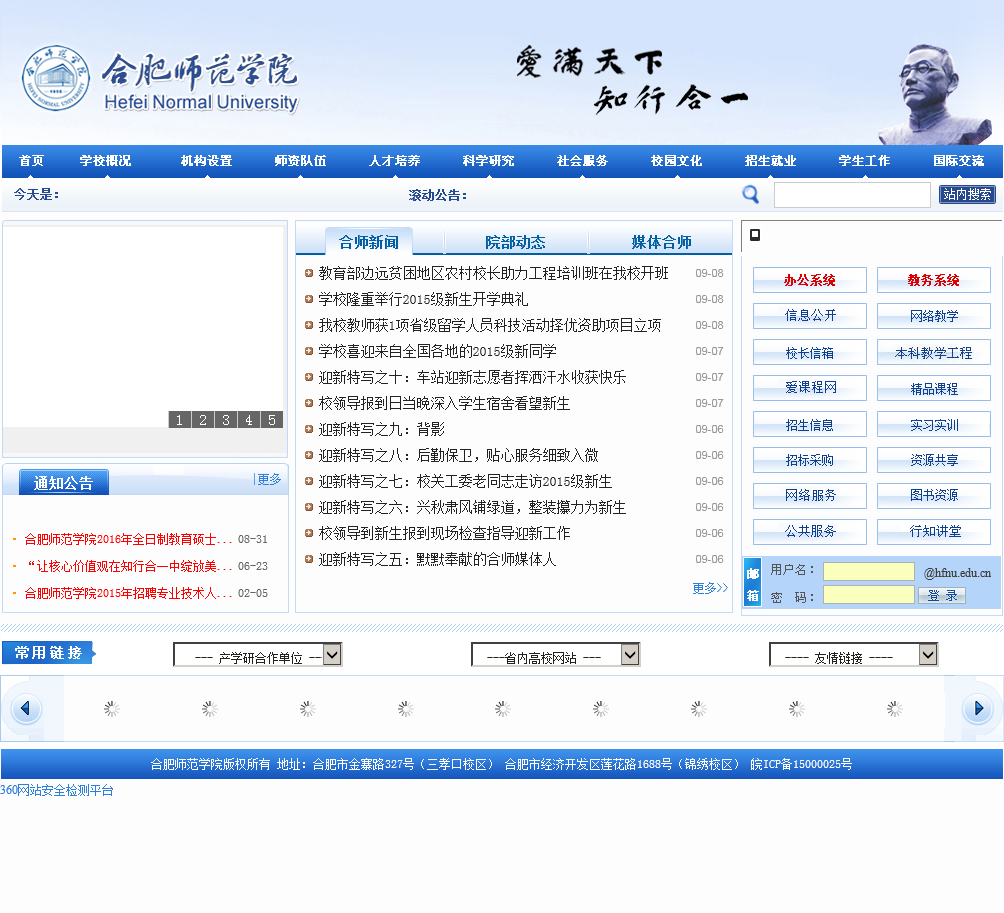The width and height of the screenshot is (1004, 913).
Task: Click the small phone icon above quick links
Action: 755,235
